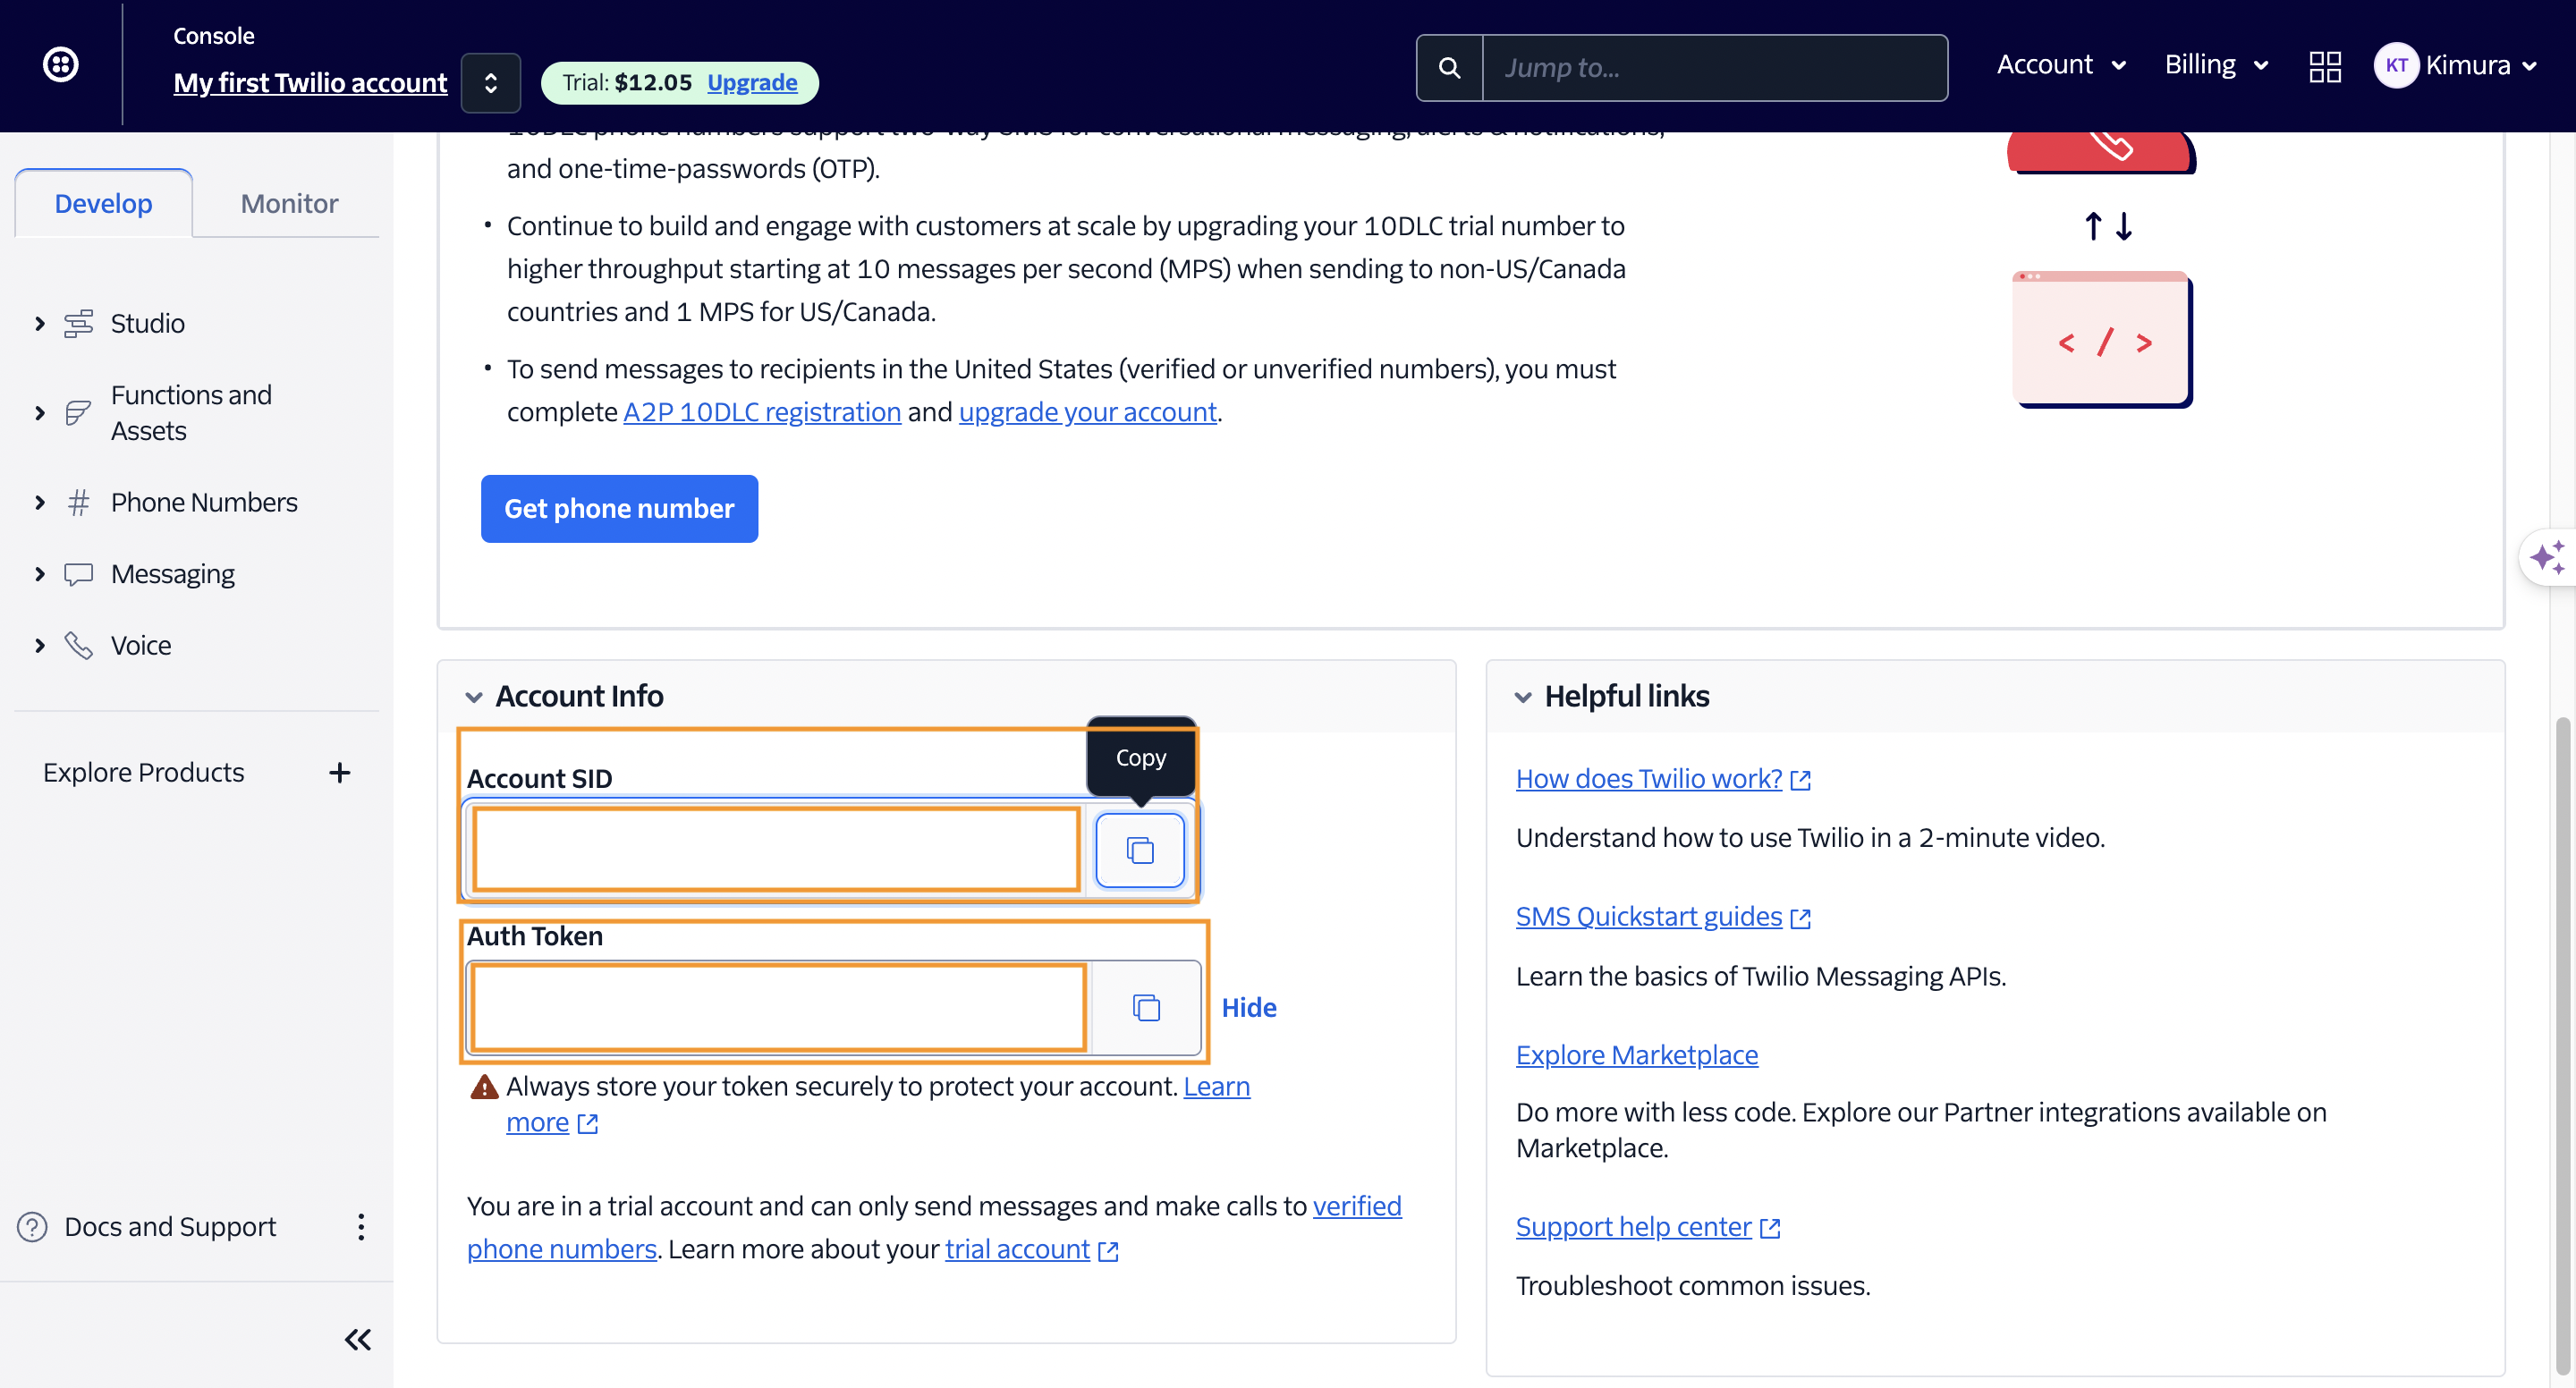Click the Twilio logo home icon
Image resolution: width=2576 pixels, height=1388 pixels.
pos(61,65)
